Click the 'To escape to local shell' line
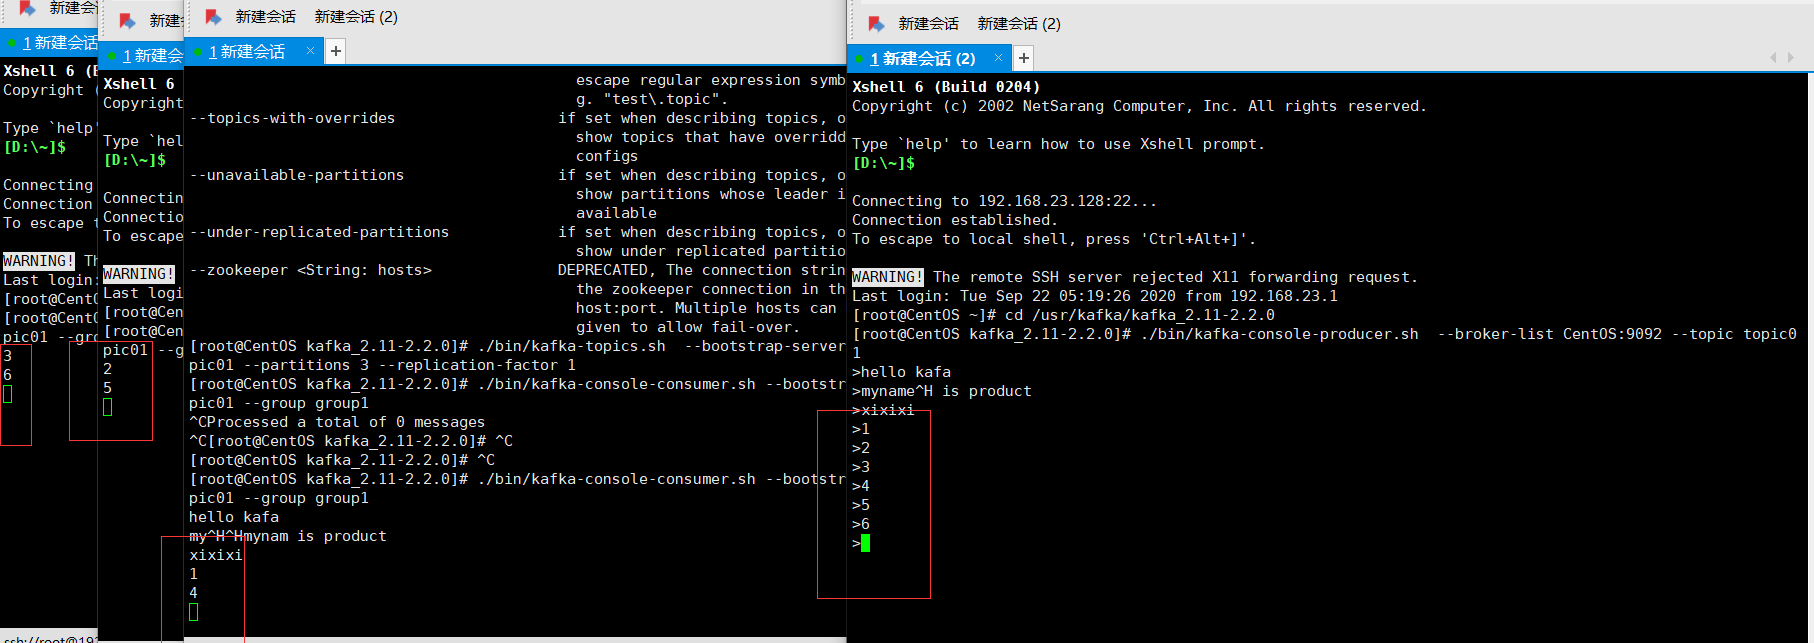This screenshot has height=643, width=1814. tap(1054, 239)
